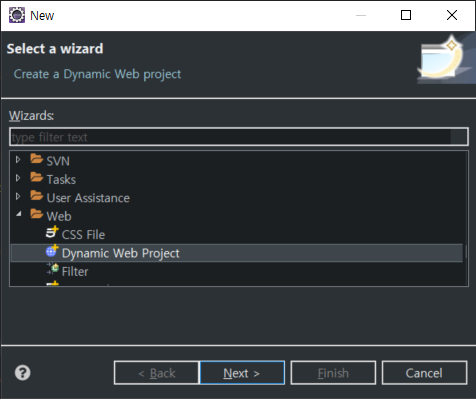The height and width of the screenshot is (399, 476).
Task: Cancel the New wizard dialog
Action: pos(424,373)
